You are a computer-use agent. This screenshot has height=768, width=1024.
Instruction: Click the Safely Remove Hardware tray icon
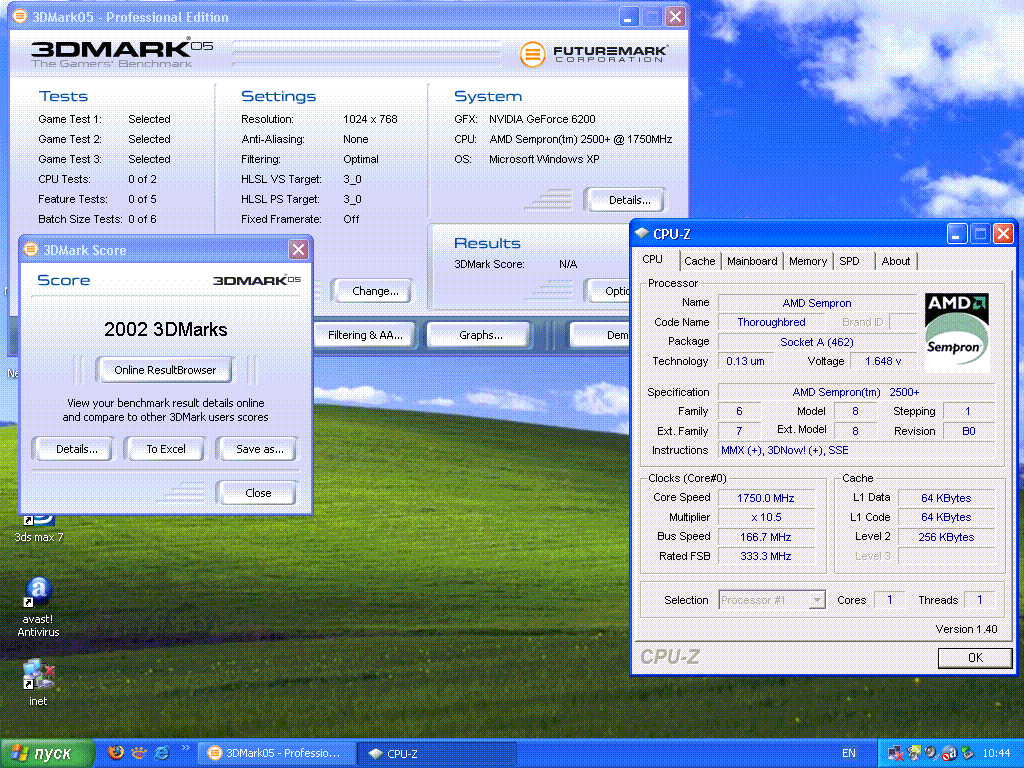pos(967,754)
